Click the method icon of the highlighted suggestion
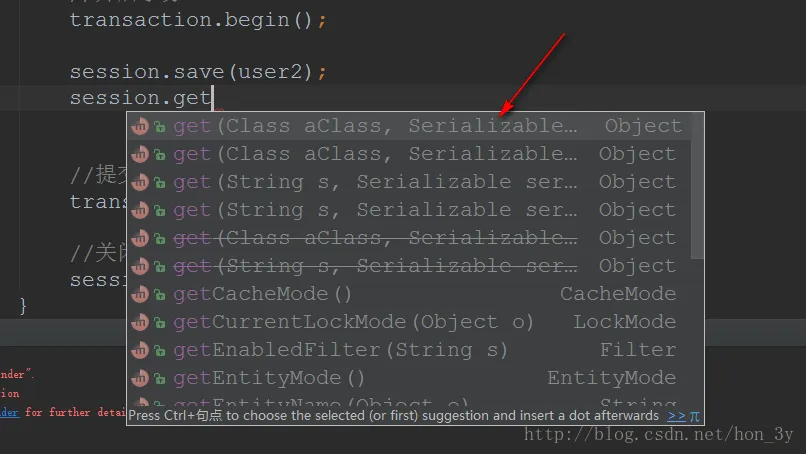 click(x=140, y=126)
